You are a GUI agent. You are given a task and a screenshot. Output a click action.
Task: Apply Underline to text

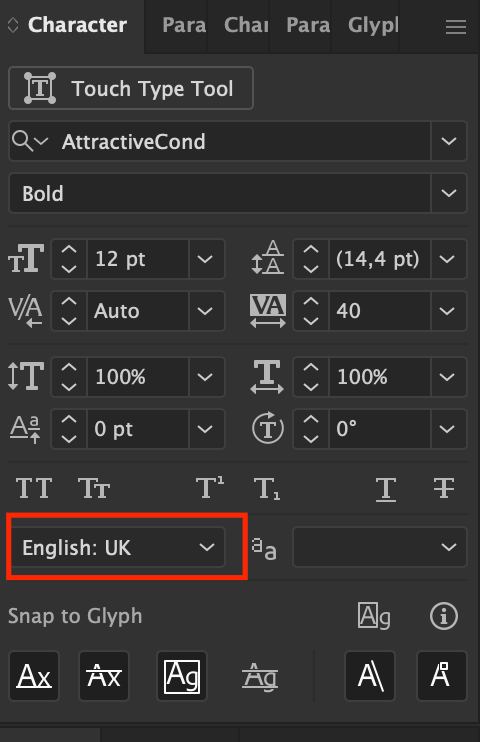tap(386, 488)
